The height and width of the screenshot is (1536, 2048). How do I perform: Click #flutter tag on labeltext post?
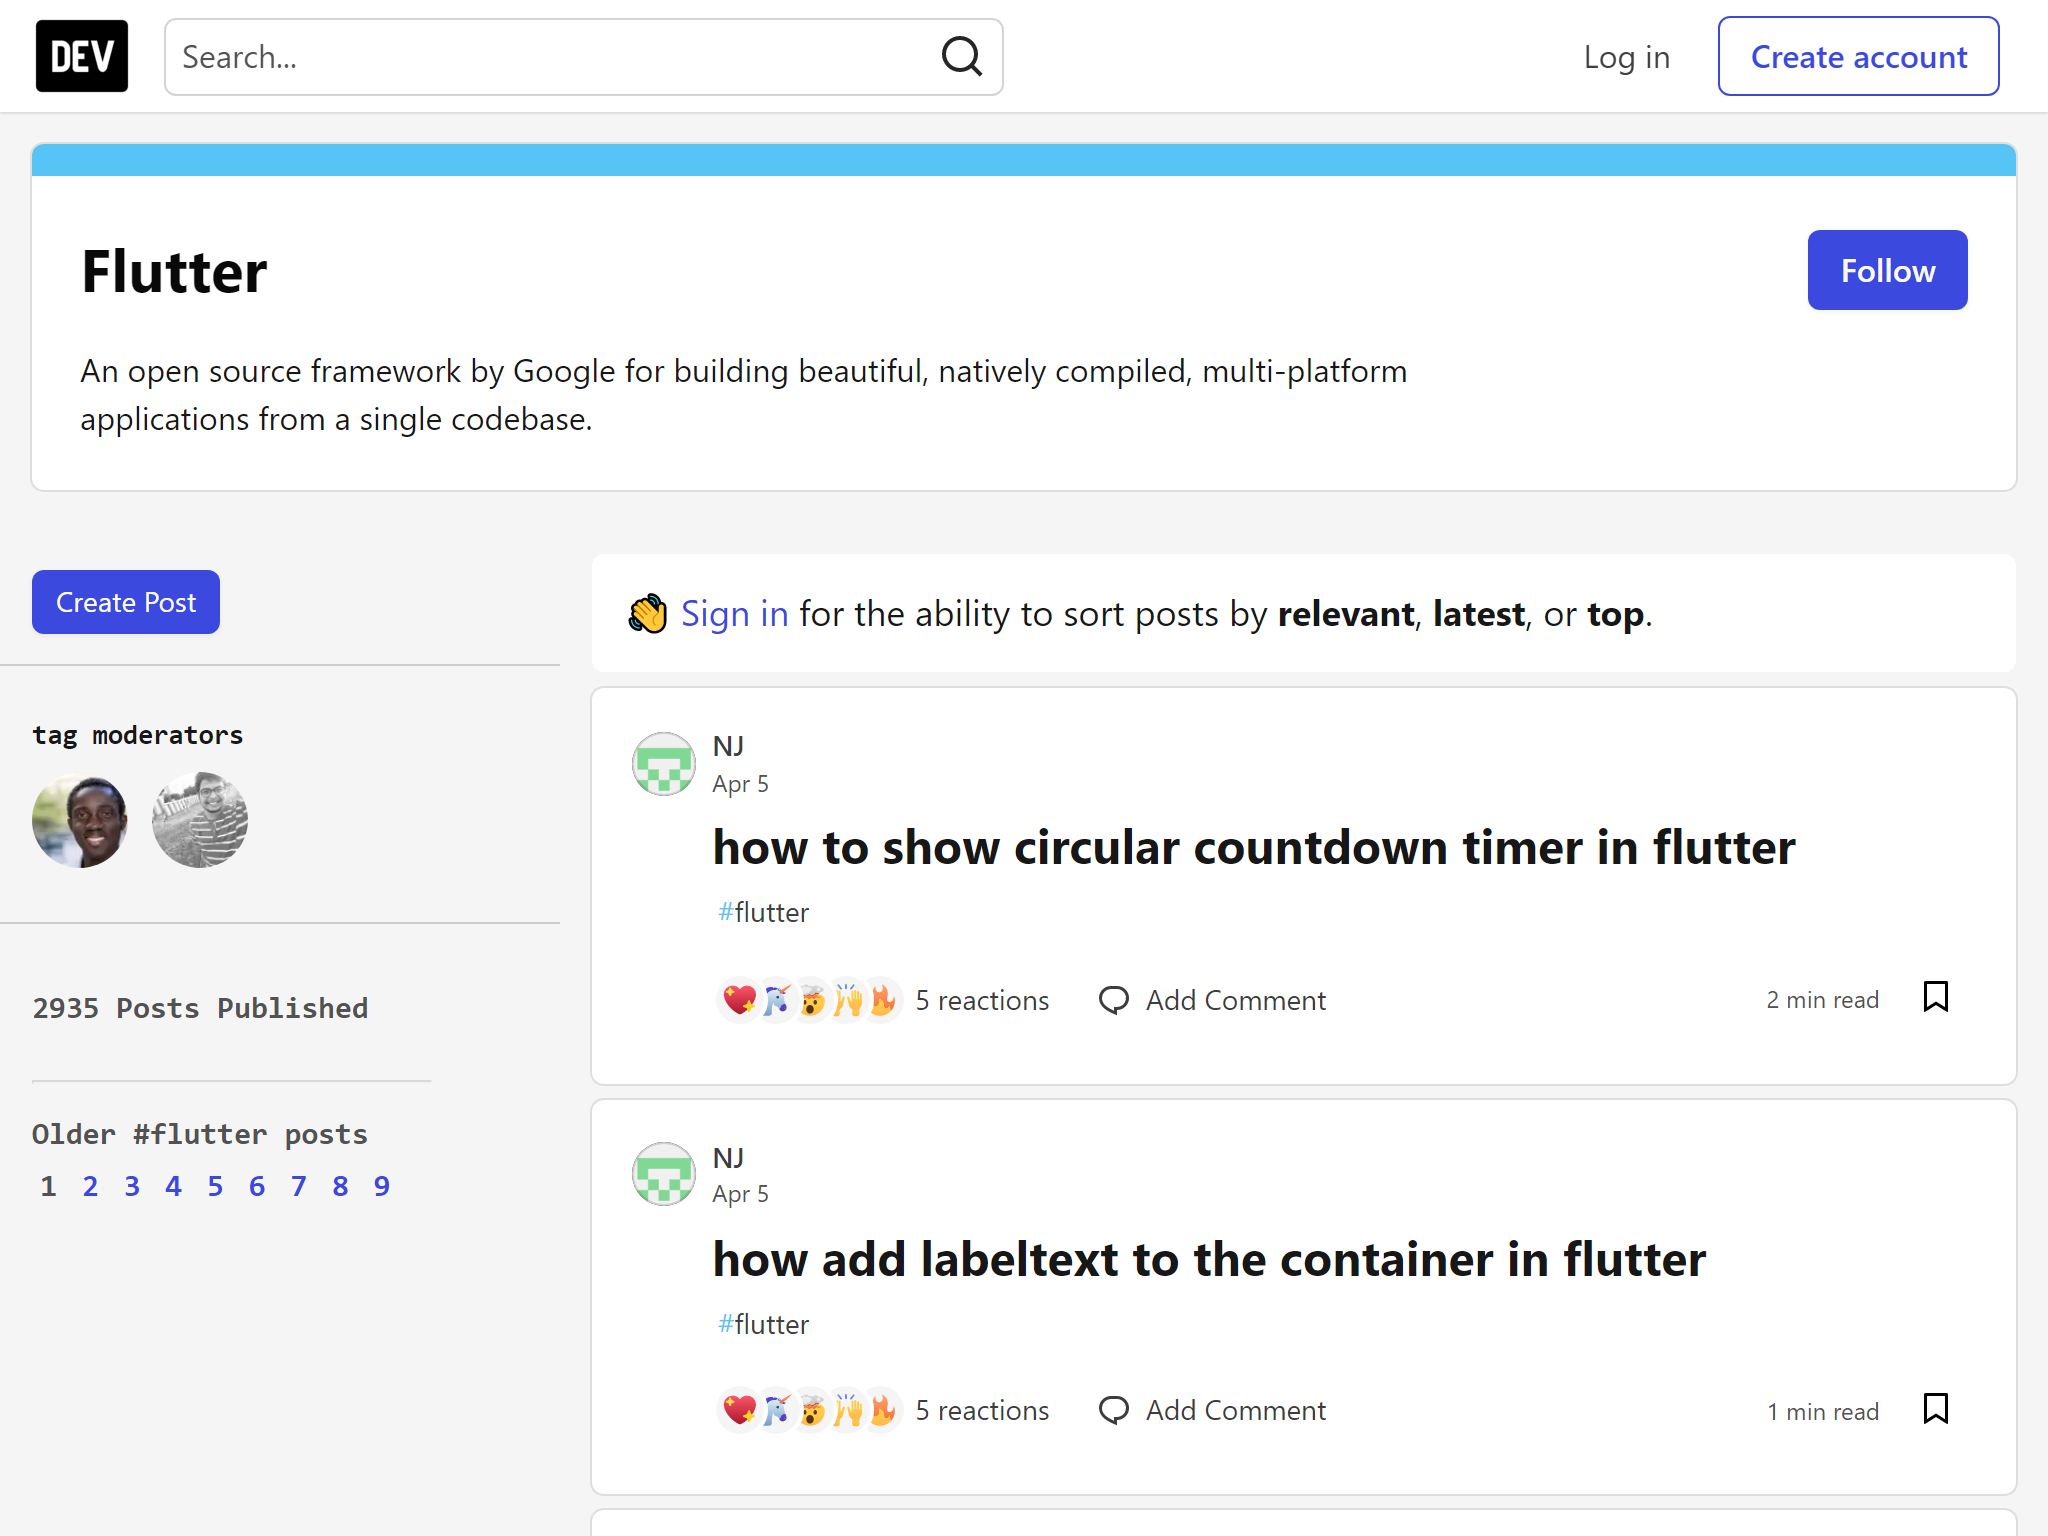pyautogui.click(x=763, y=1324)
